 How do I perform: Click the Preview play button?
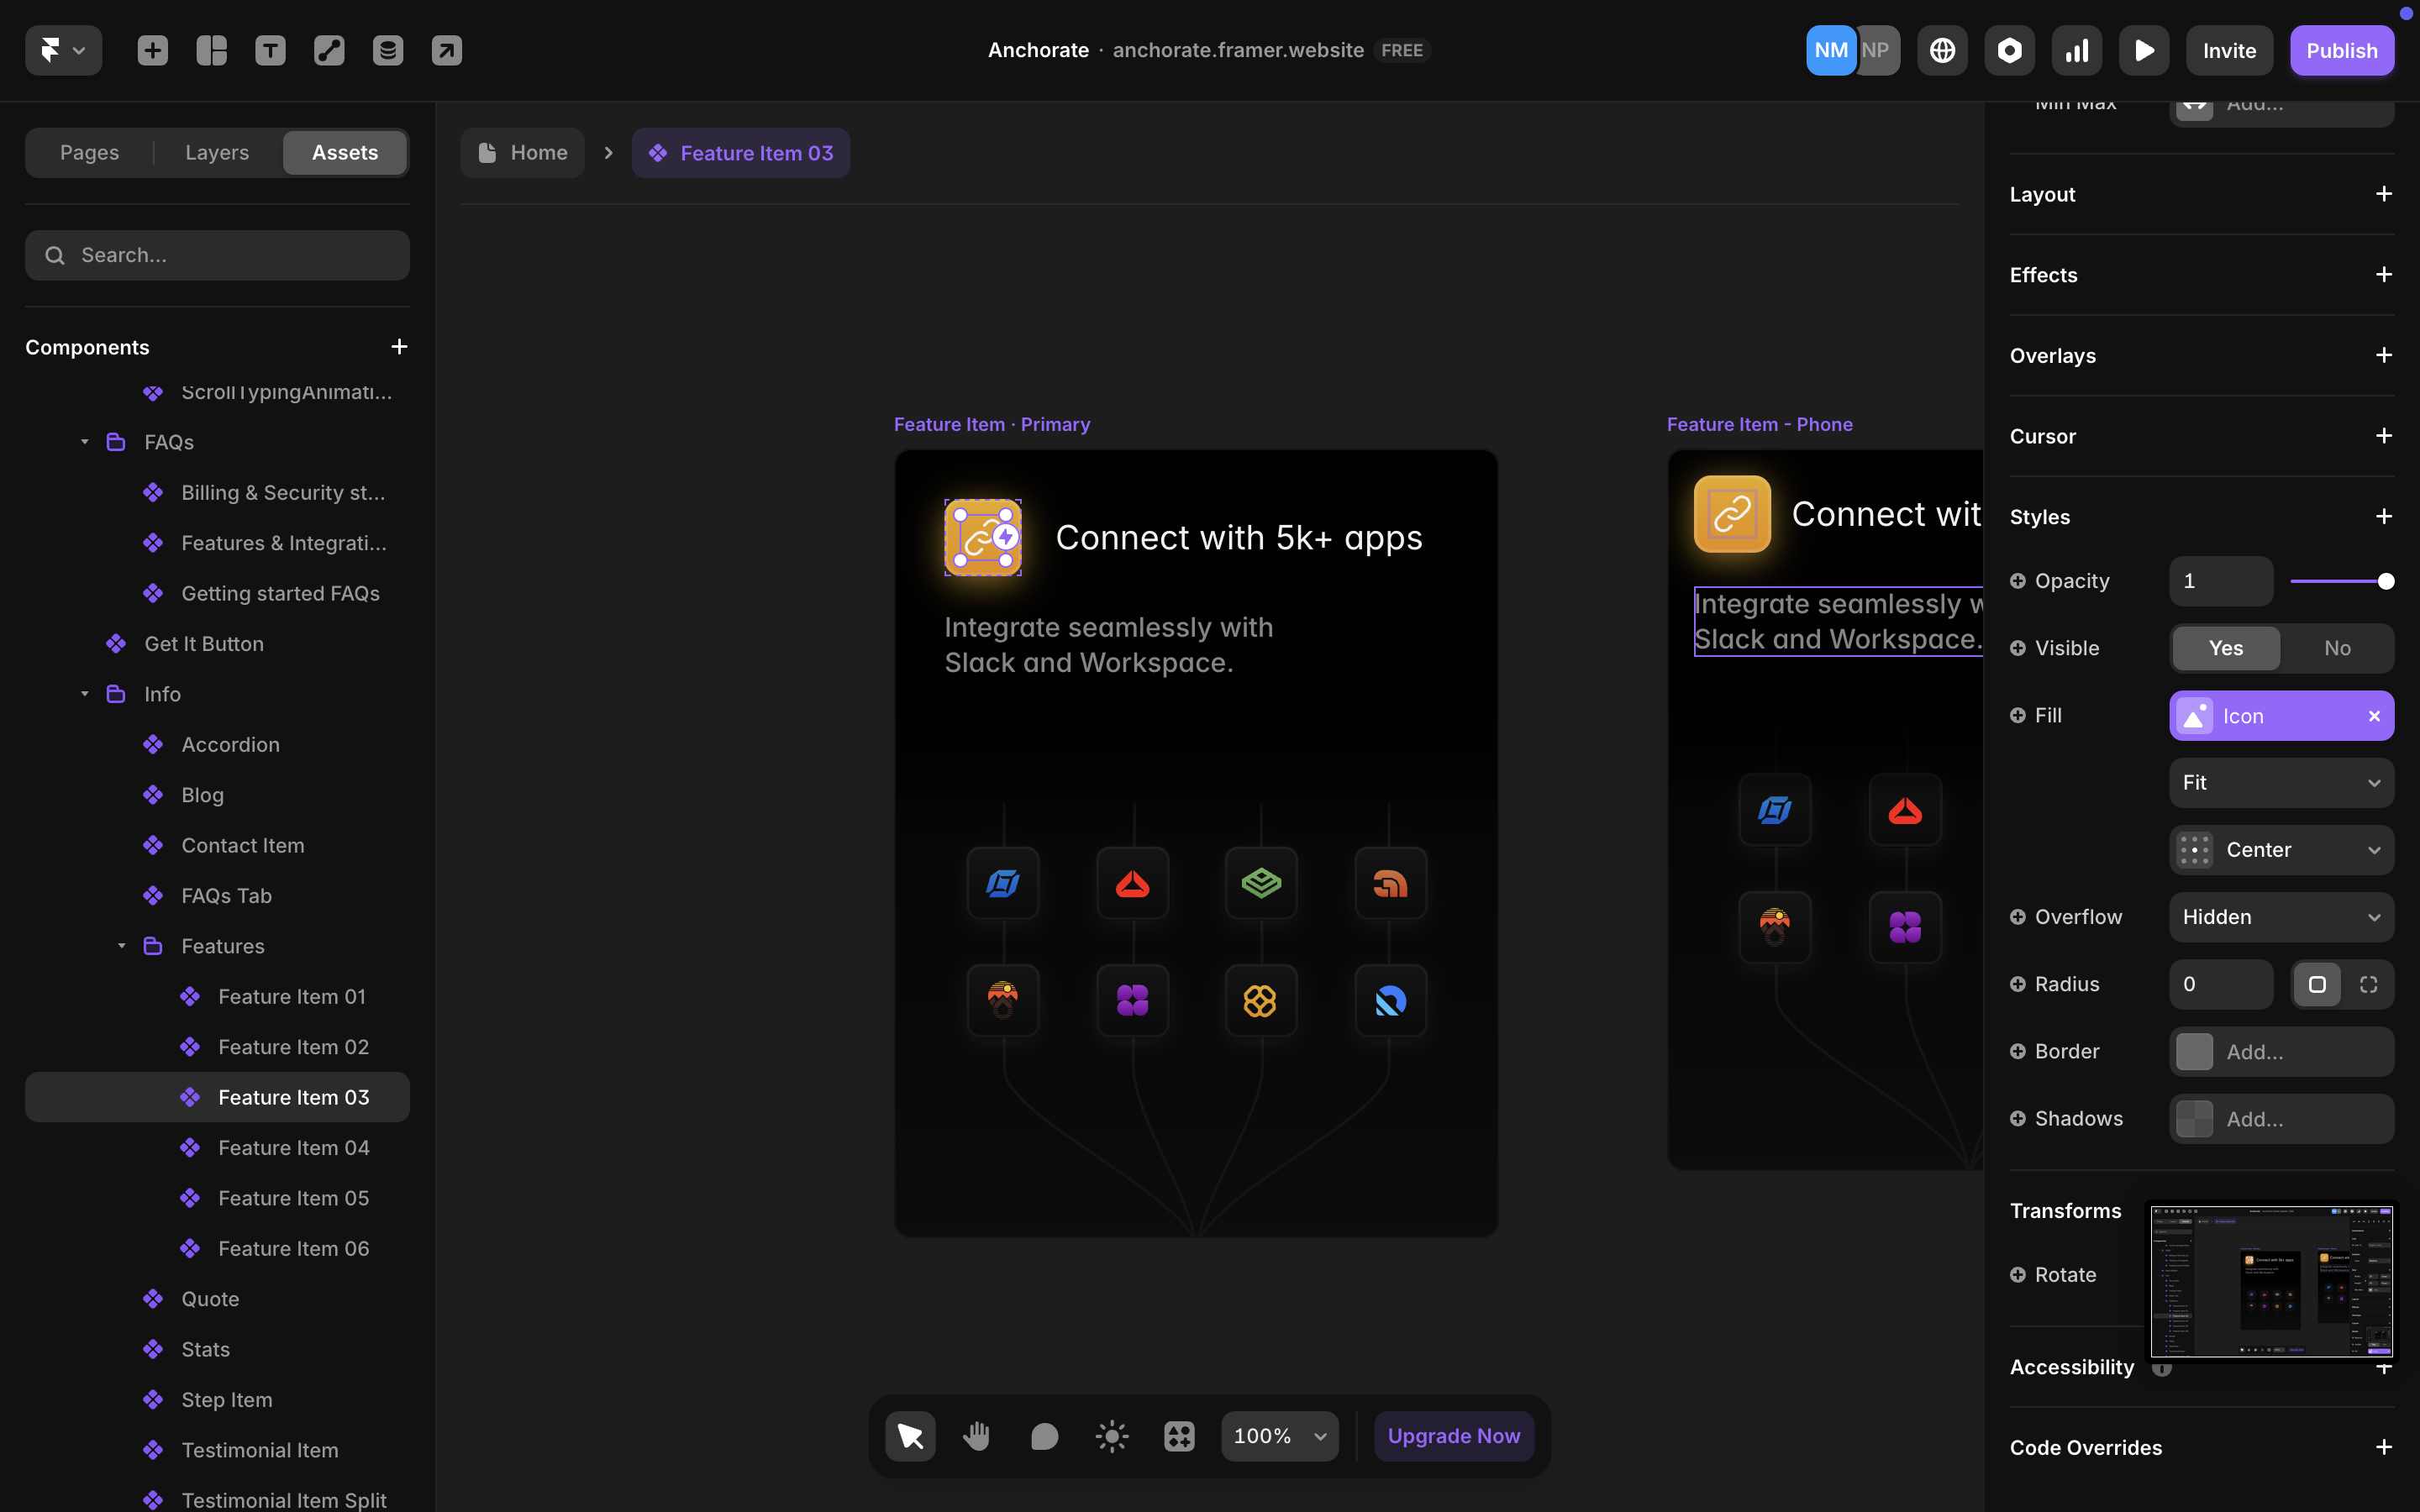(x=2143, y=50)
